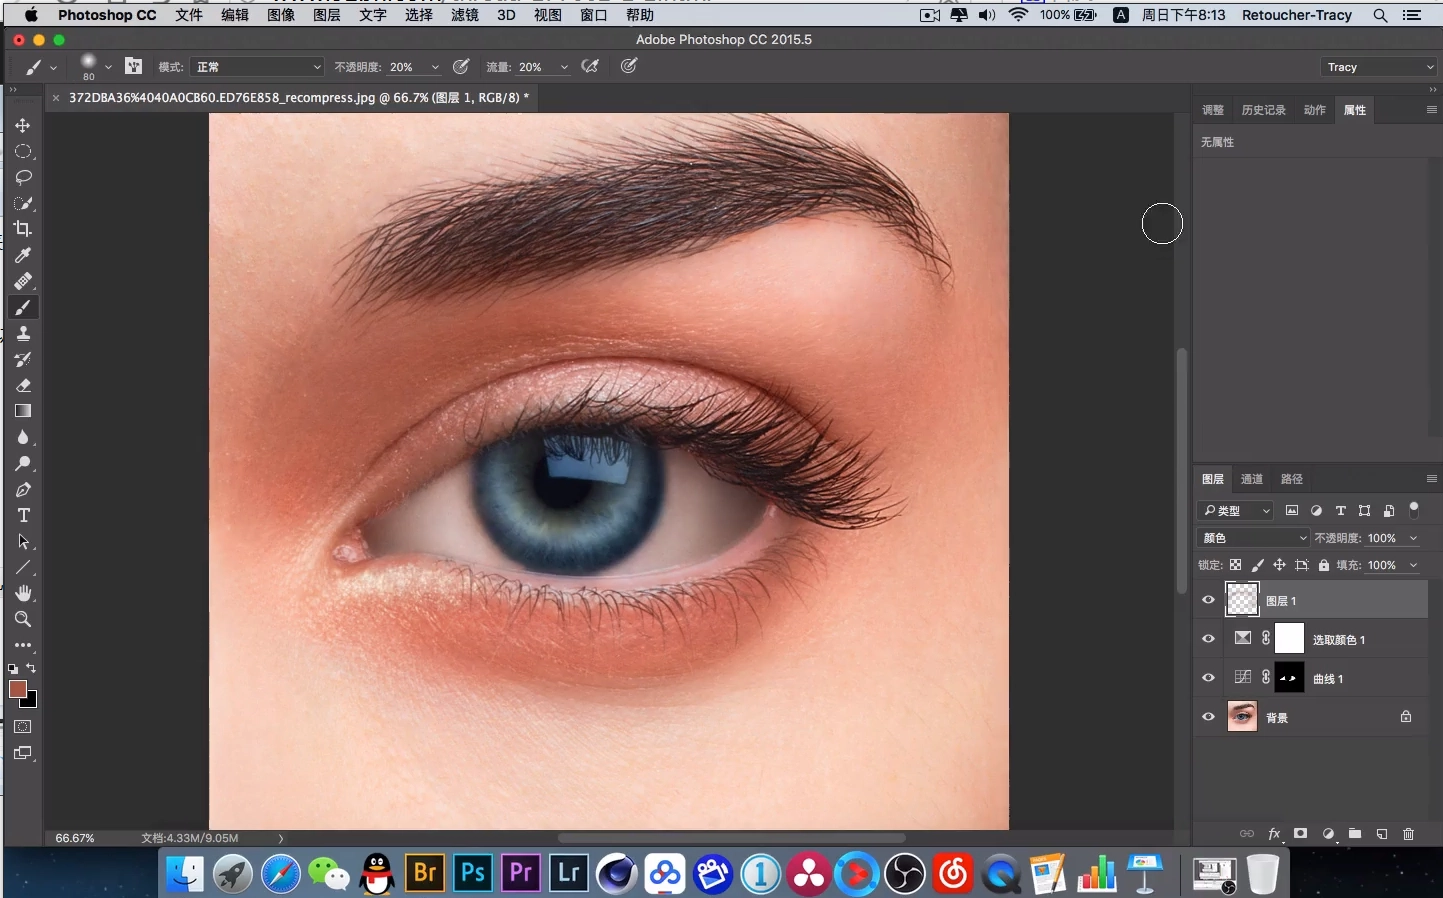Open Safari from the Dock
This screenshot has width=1443, height=898.
click(x=281, y=875)
